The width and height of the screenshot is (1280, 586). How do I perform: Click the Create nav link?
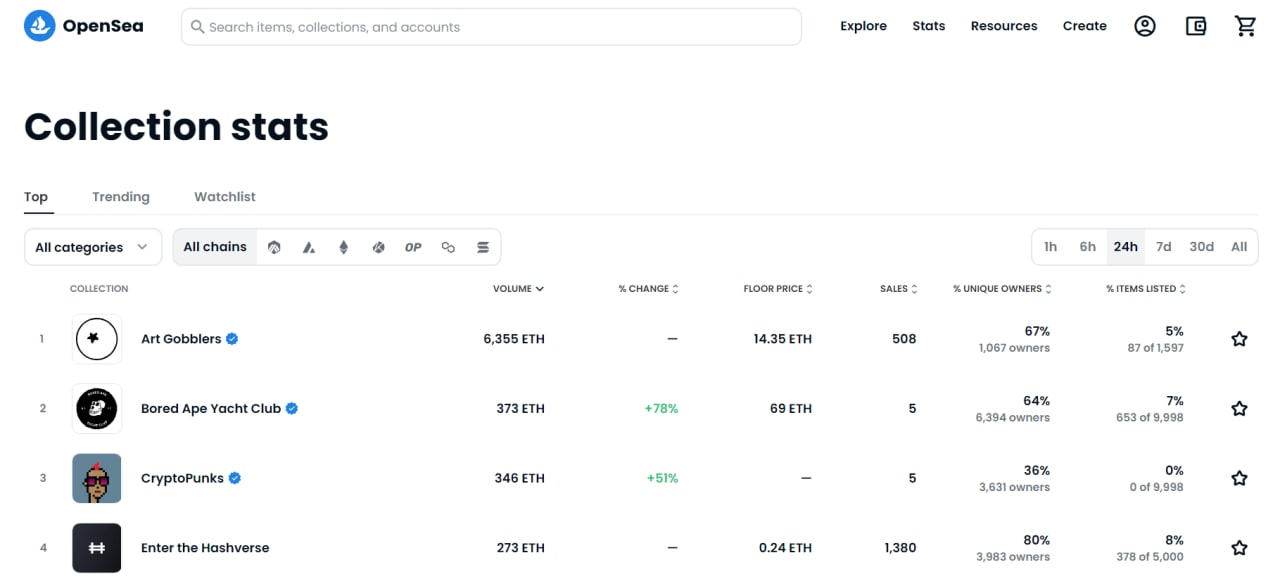1085,26
